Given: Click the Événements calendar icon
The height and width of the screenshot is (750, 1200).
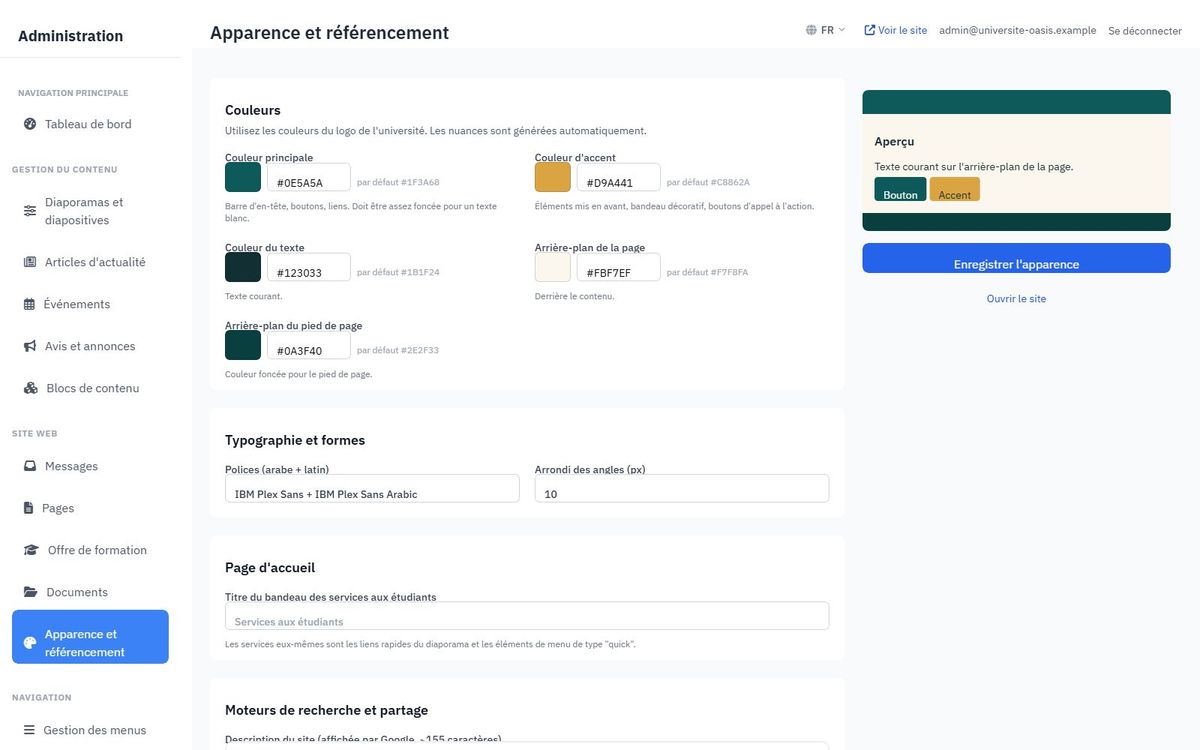Looking at the screenshot, I should tap(29, 304).
